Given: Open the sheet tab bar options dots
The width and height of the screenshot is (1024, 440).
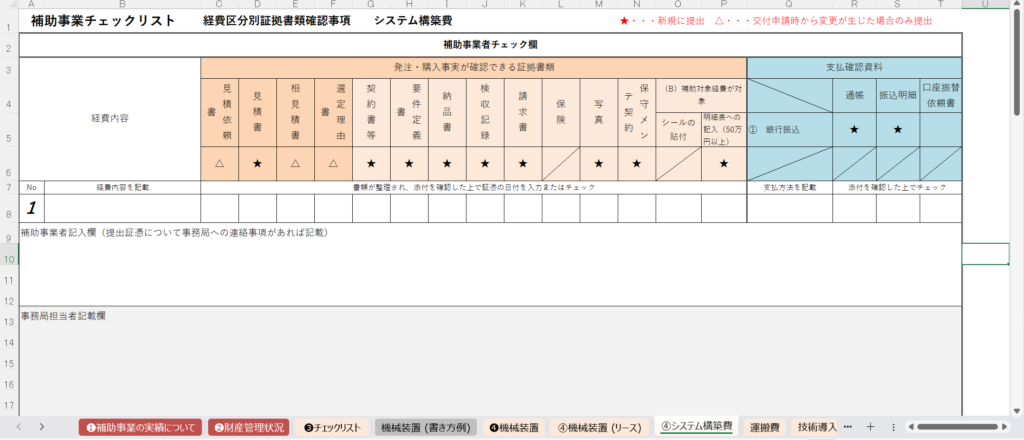Looking at the screenshot, I should [x=893, y=427].
